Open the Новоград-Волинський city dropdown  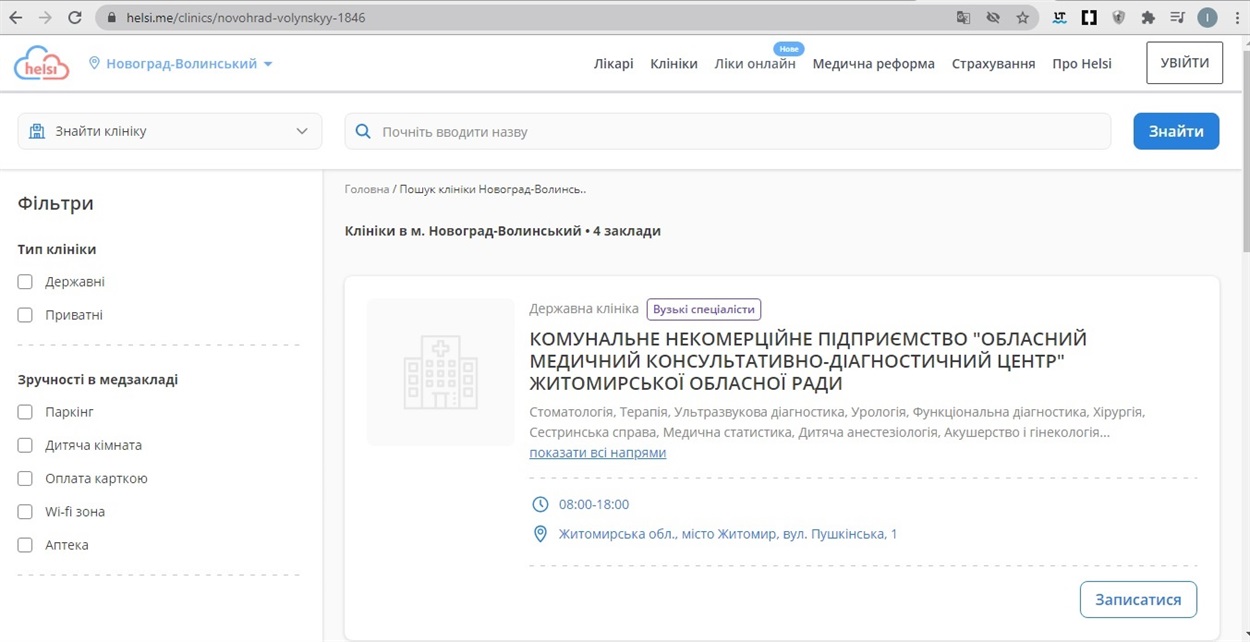[x=180, y=64]
